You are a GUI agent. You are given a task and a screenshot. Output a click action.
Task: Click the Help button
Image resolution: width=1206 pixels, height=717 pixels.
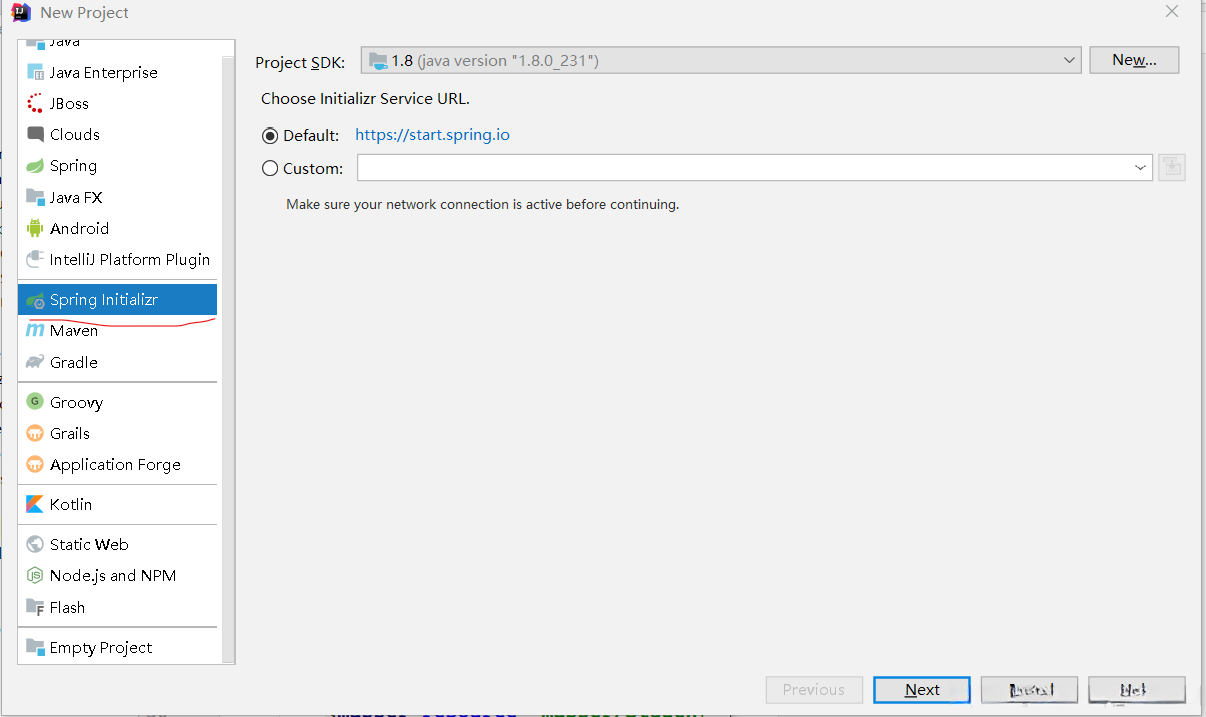coord(1137,690)
